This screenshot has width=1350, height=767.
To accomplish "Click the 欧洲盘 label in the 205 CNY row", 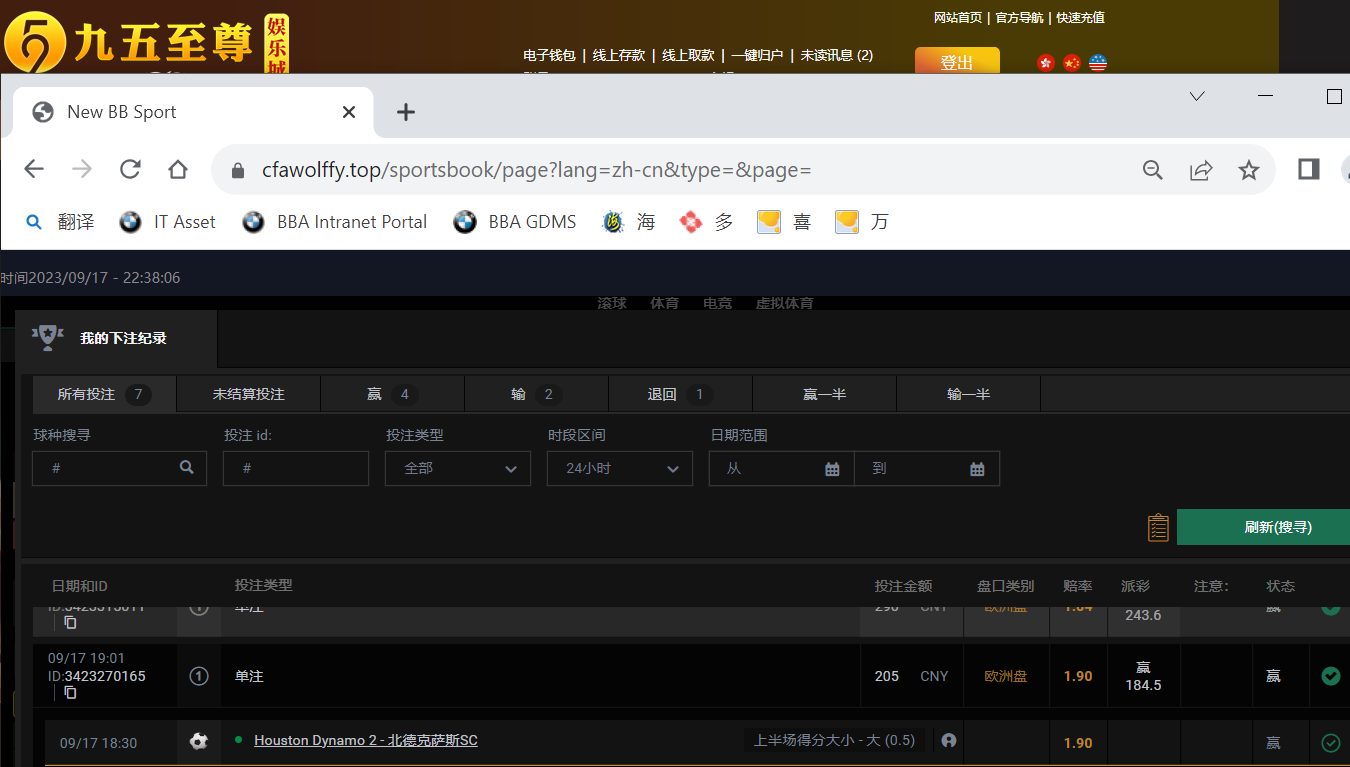I will (x=1006, y=677).
